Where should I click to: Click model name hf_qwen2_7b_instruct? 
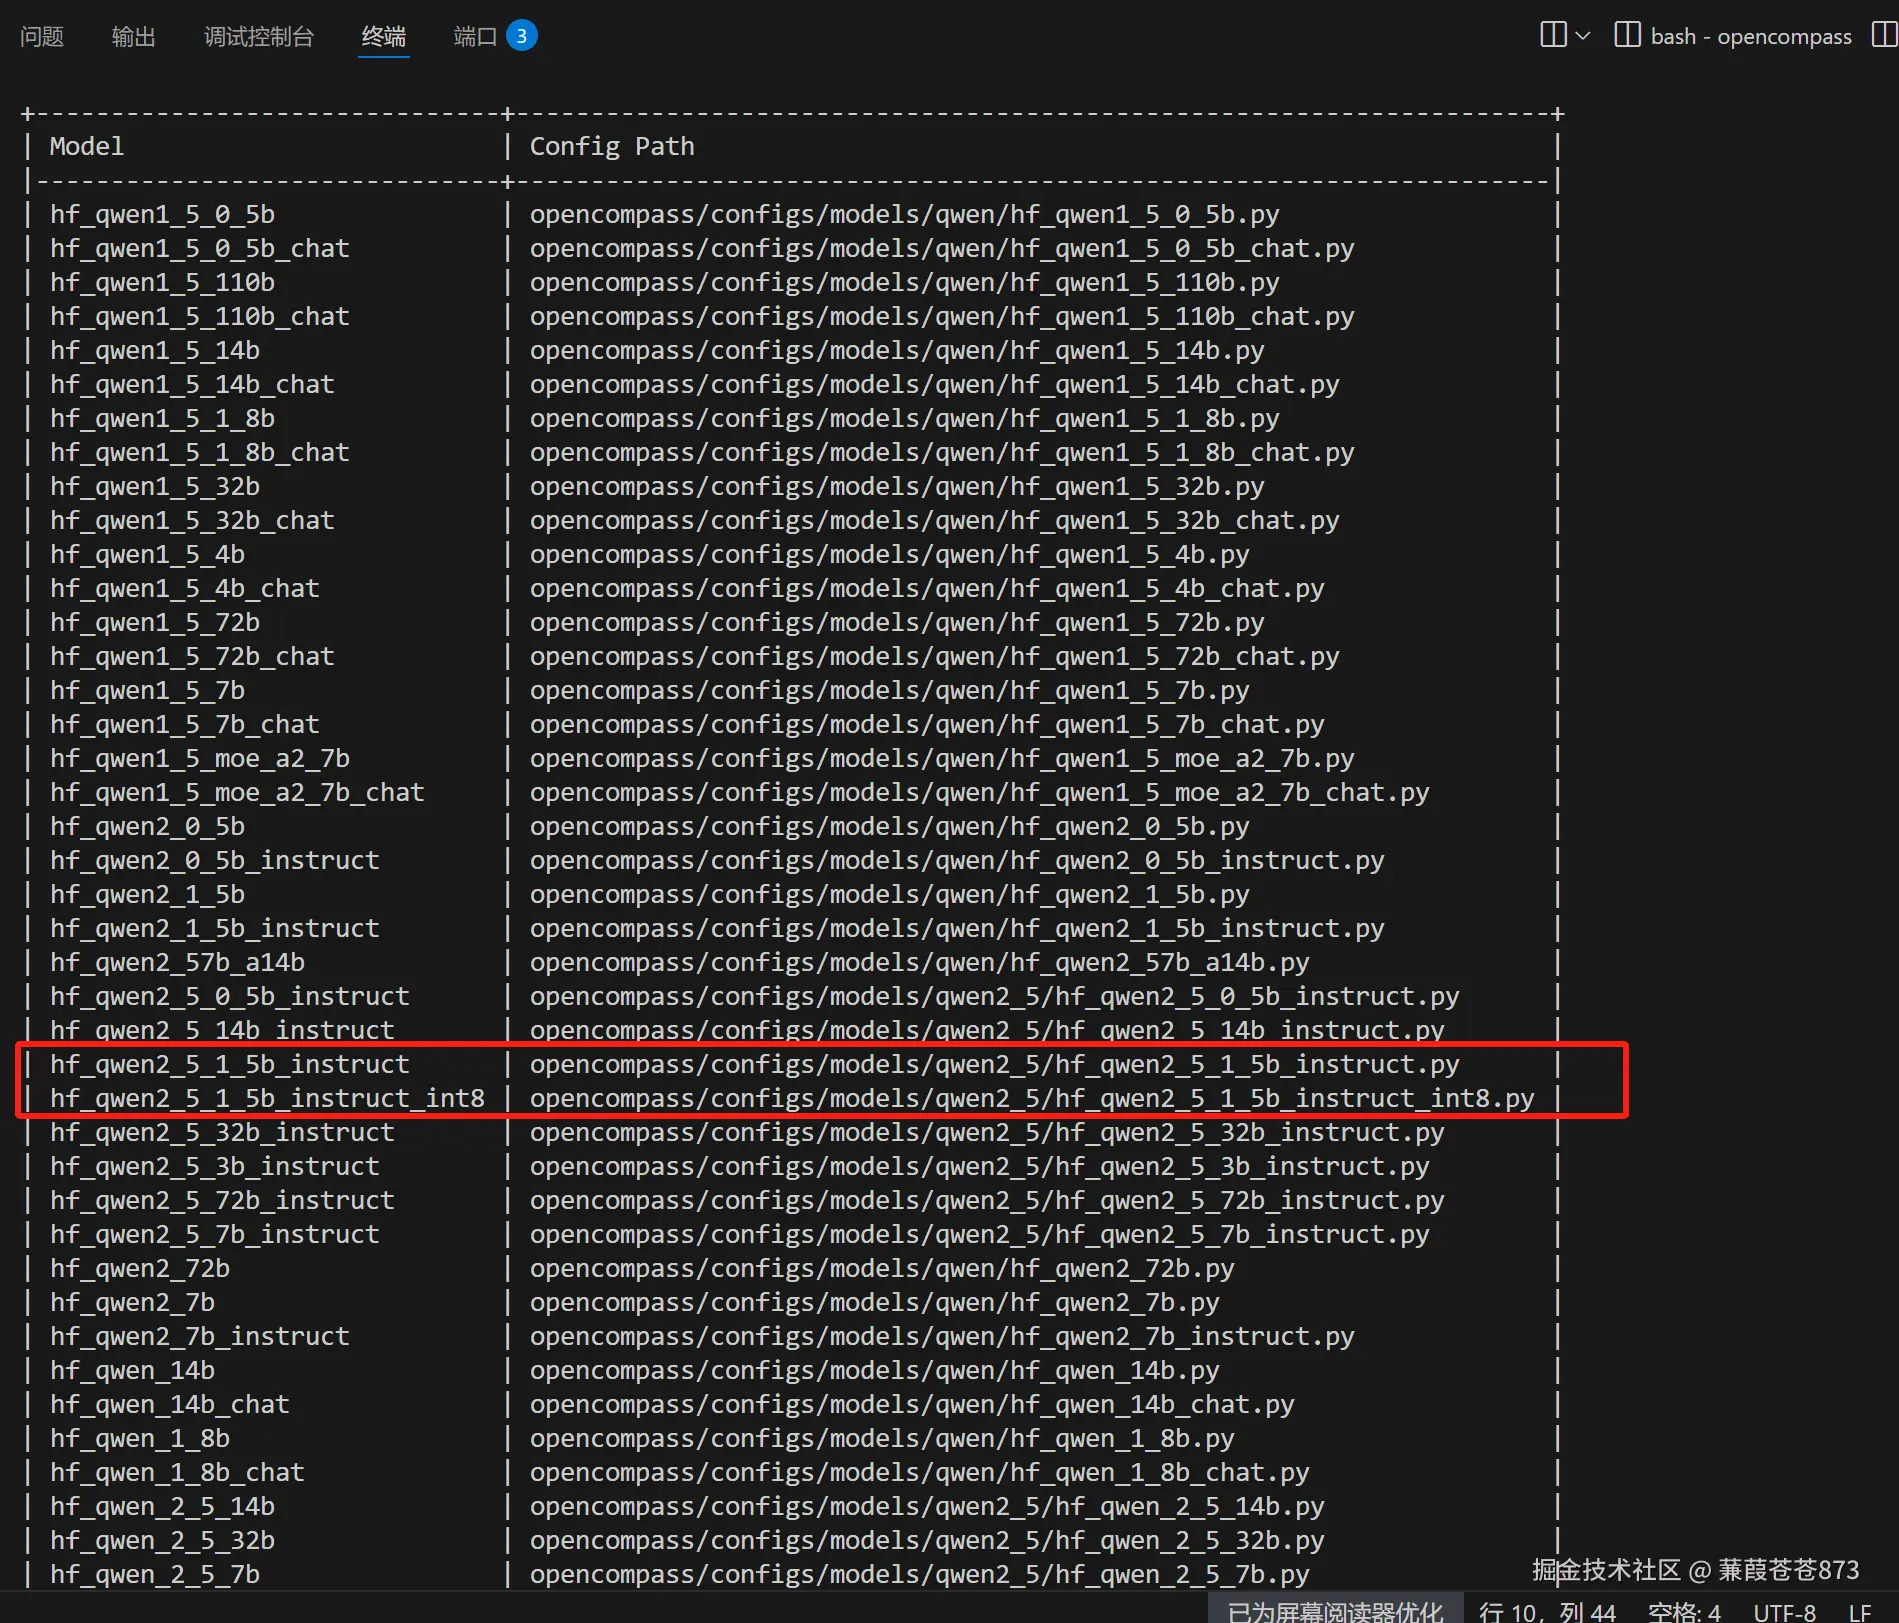point(200,1336)
